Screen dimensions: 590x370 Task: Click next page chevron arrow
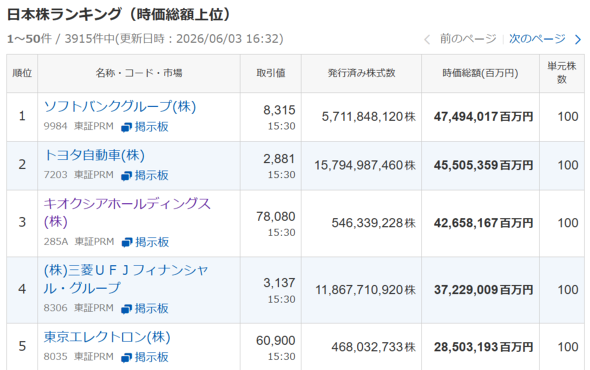click(x=578, y=39)
